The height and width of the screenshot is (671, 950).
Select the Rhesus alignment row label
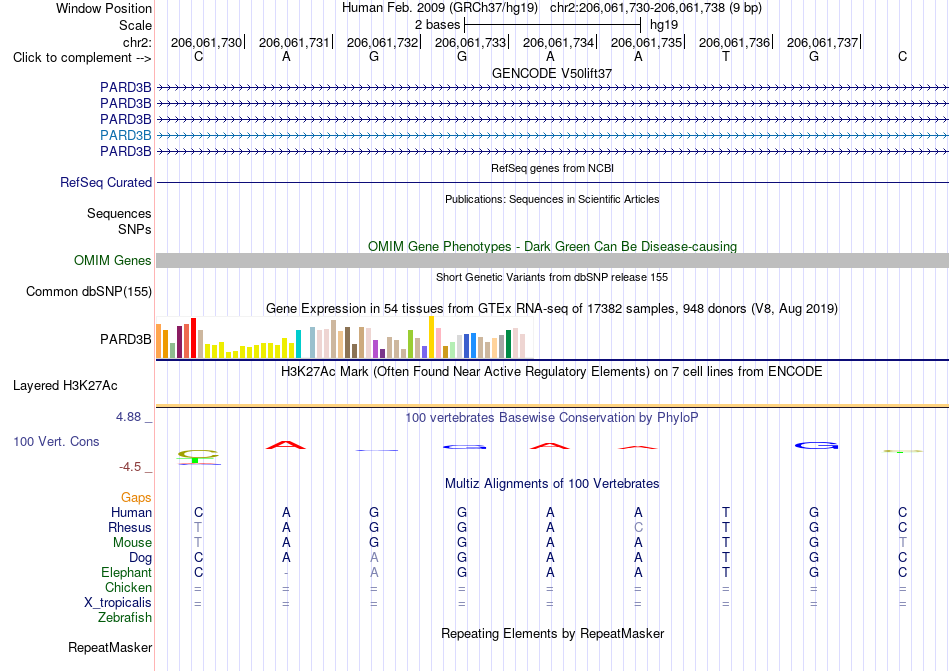[130, 527]
